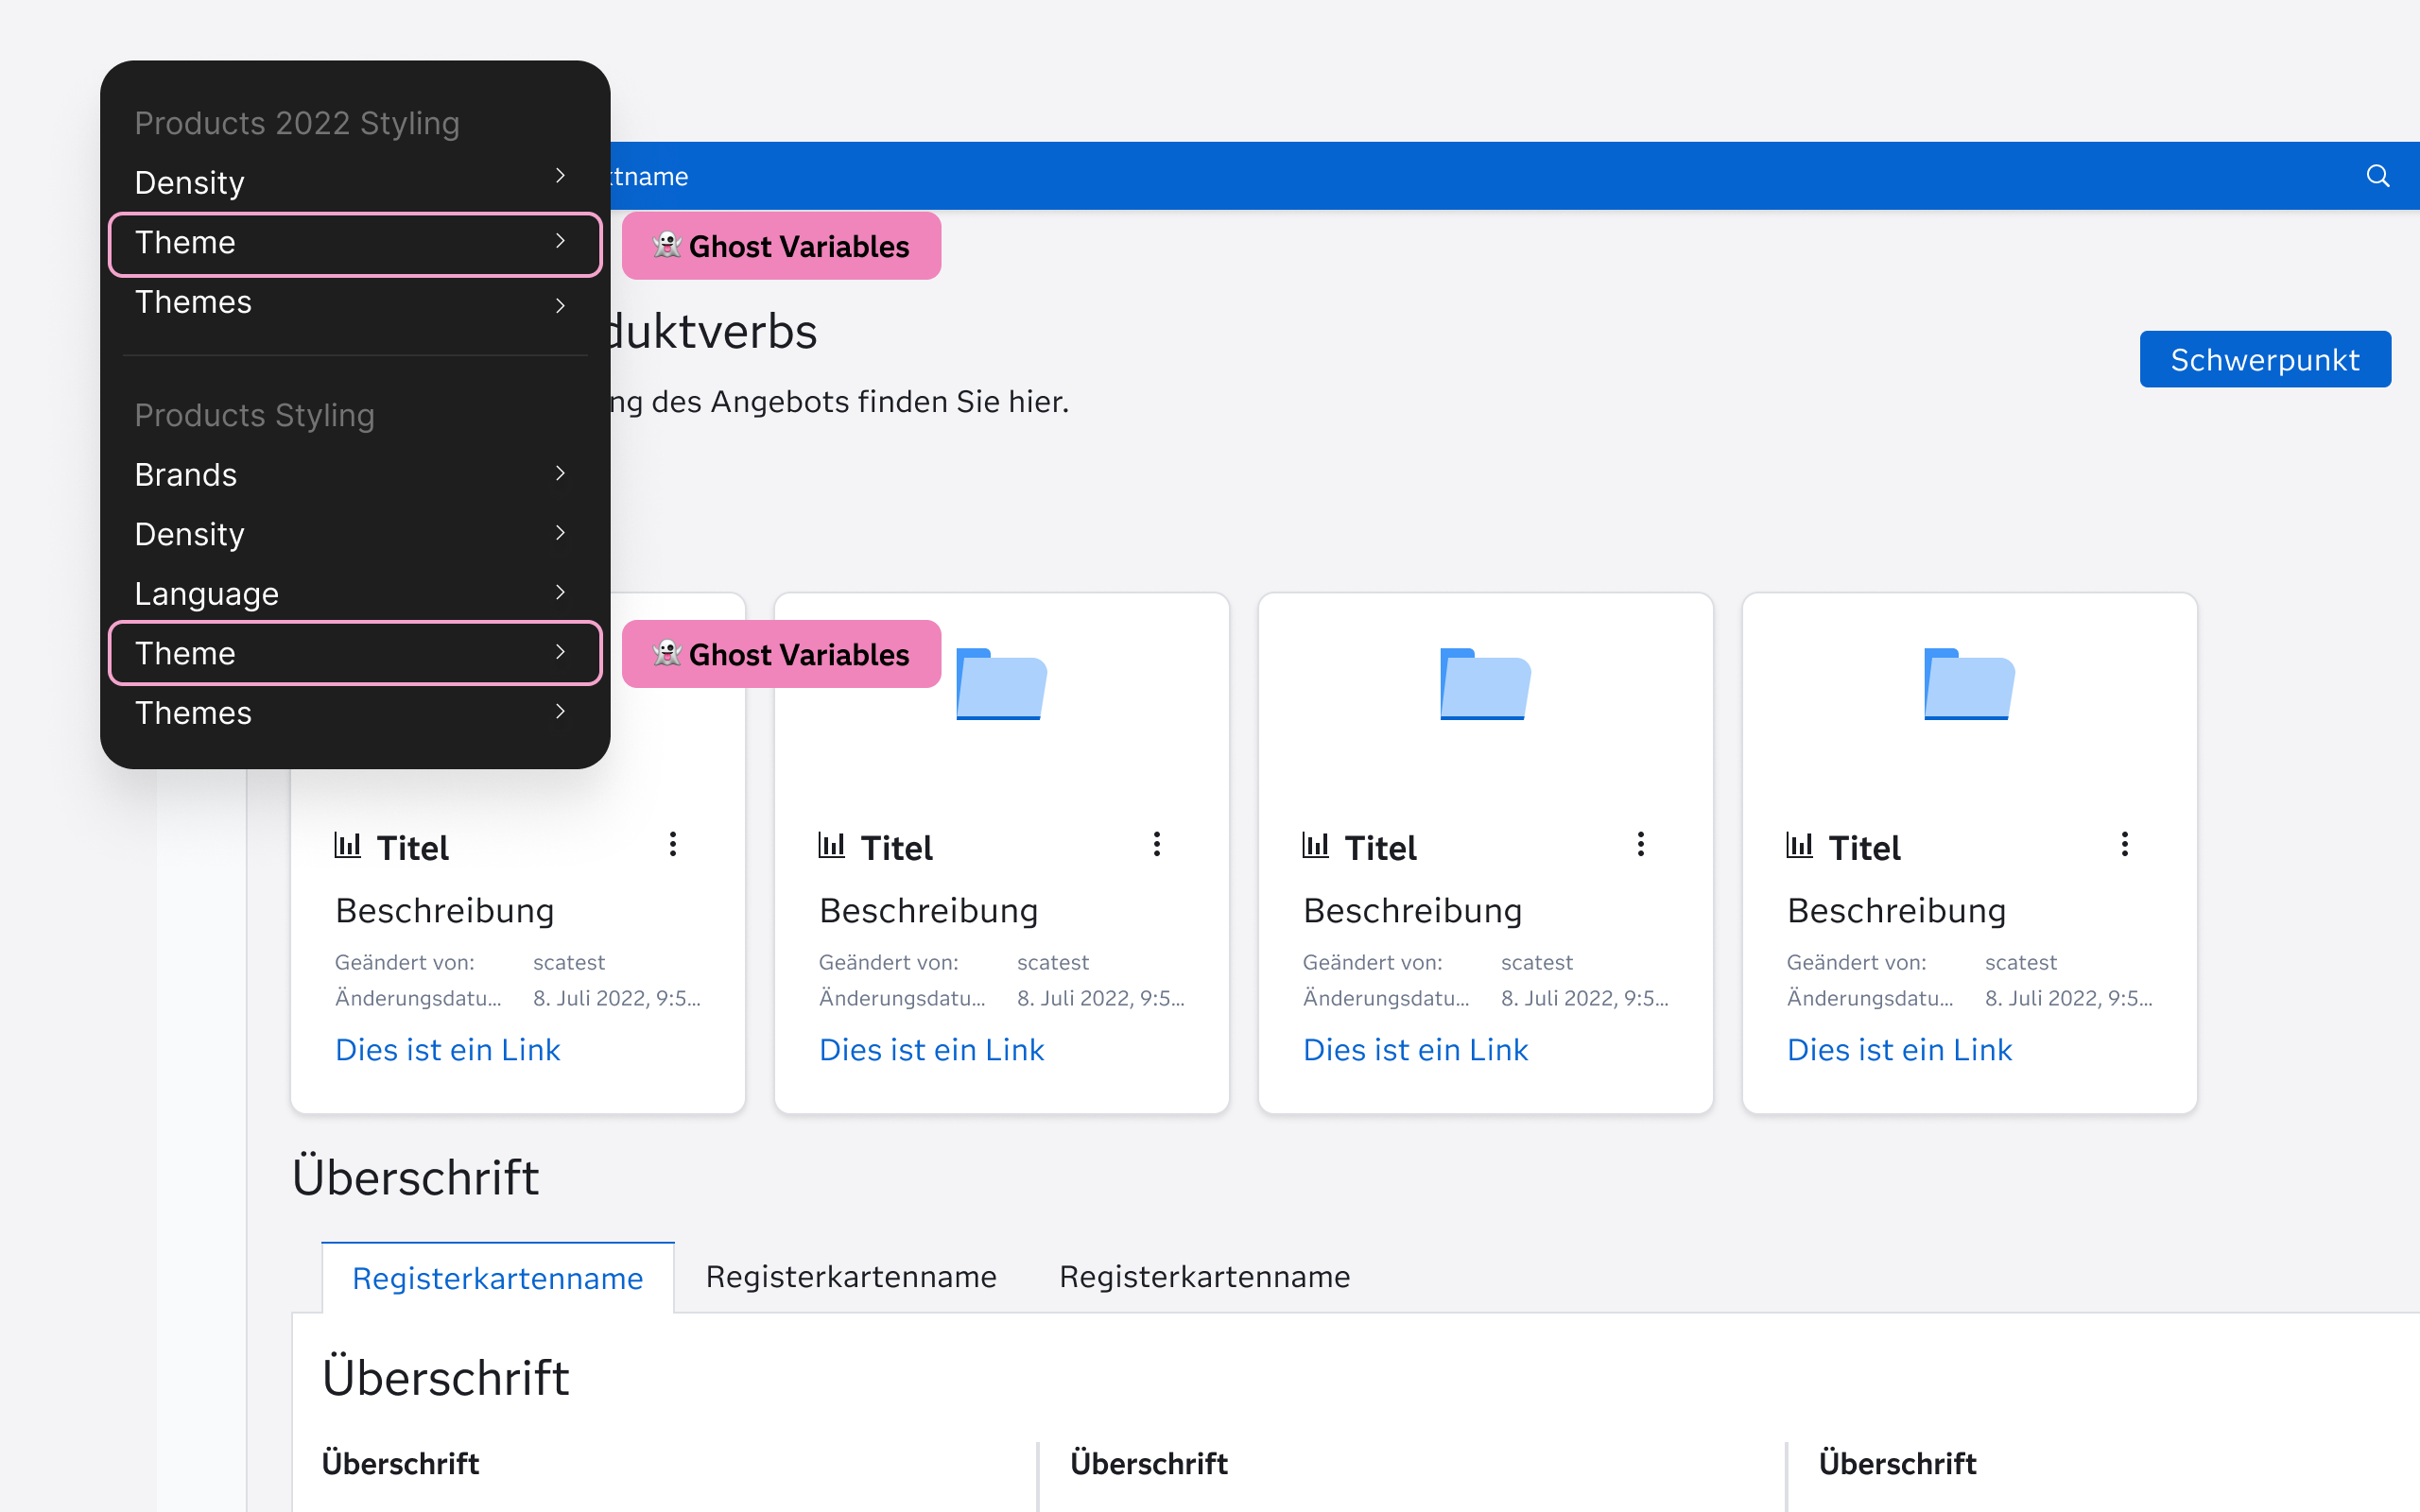The height and width of the screenshot is (1512, 2420).
Task: Open the kebab menu on the fourth Titel card
Action: coord(2125,845)
